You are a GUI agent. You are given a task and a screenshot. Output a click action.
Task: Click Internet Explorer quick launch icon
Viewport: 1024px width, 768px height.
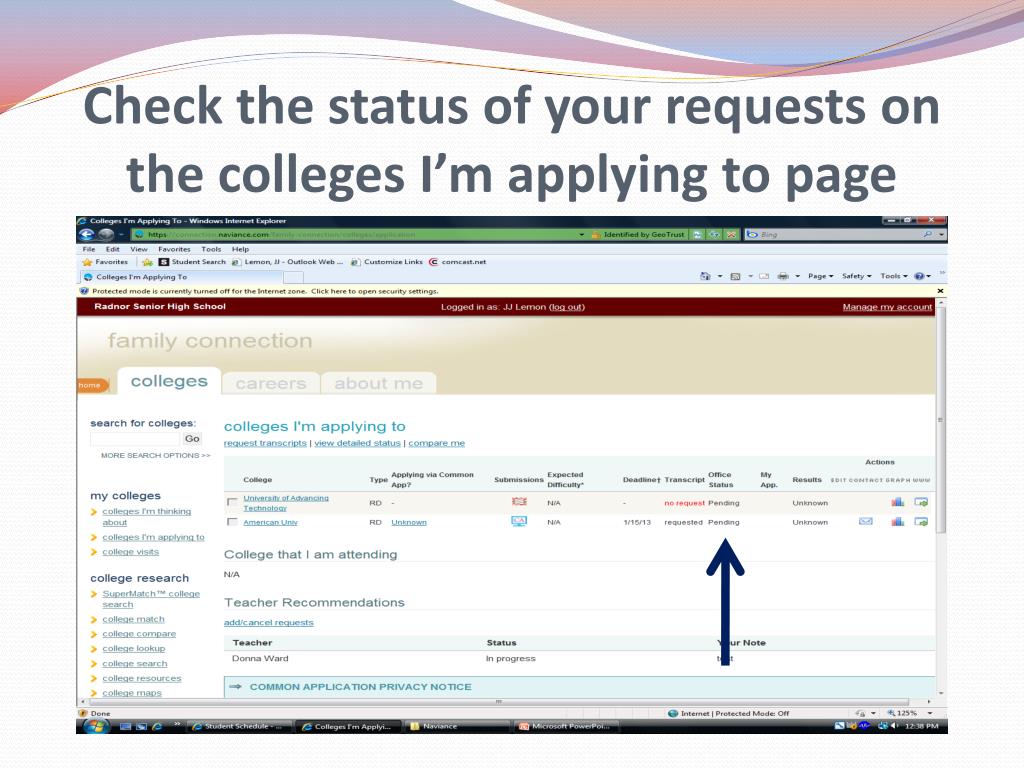tap(157, 726)
